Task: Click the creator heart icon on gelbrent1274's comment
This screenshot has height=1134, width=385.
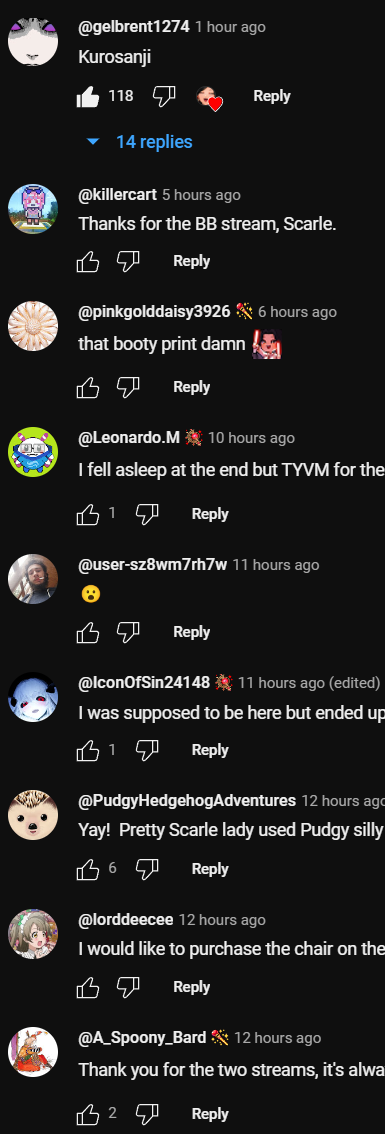Action: coord(209,98)
